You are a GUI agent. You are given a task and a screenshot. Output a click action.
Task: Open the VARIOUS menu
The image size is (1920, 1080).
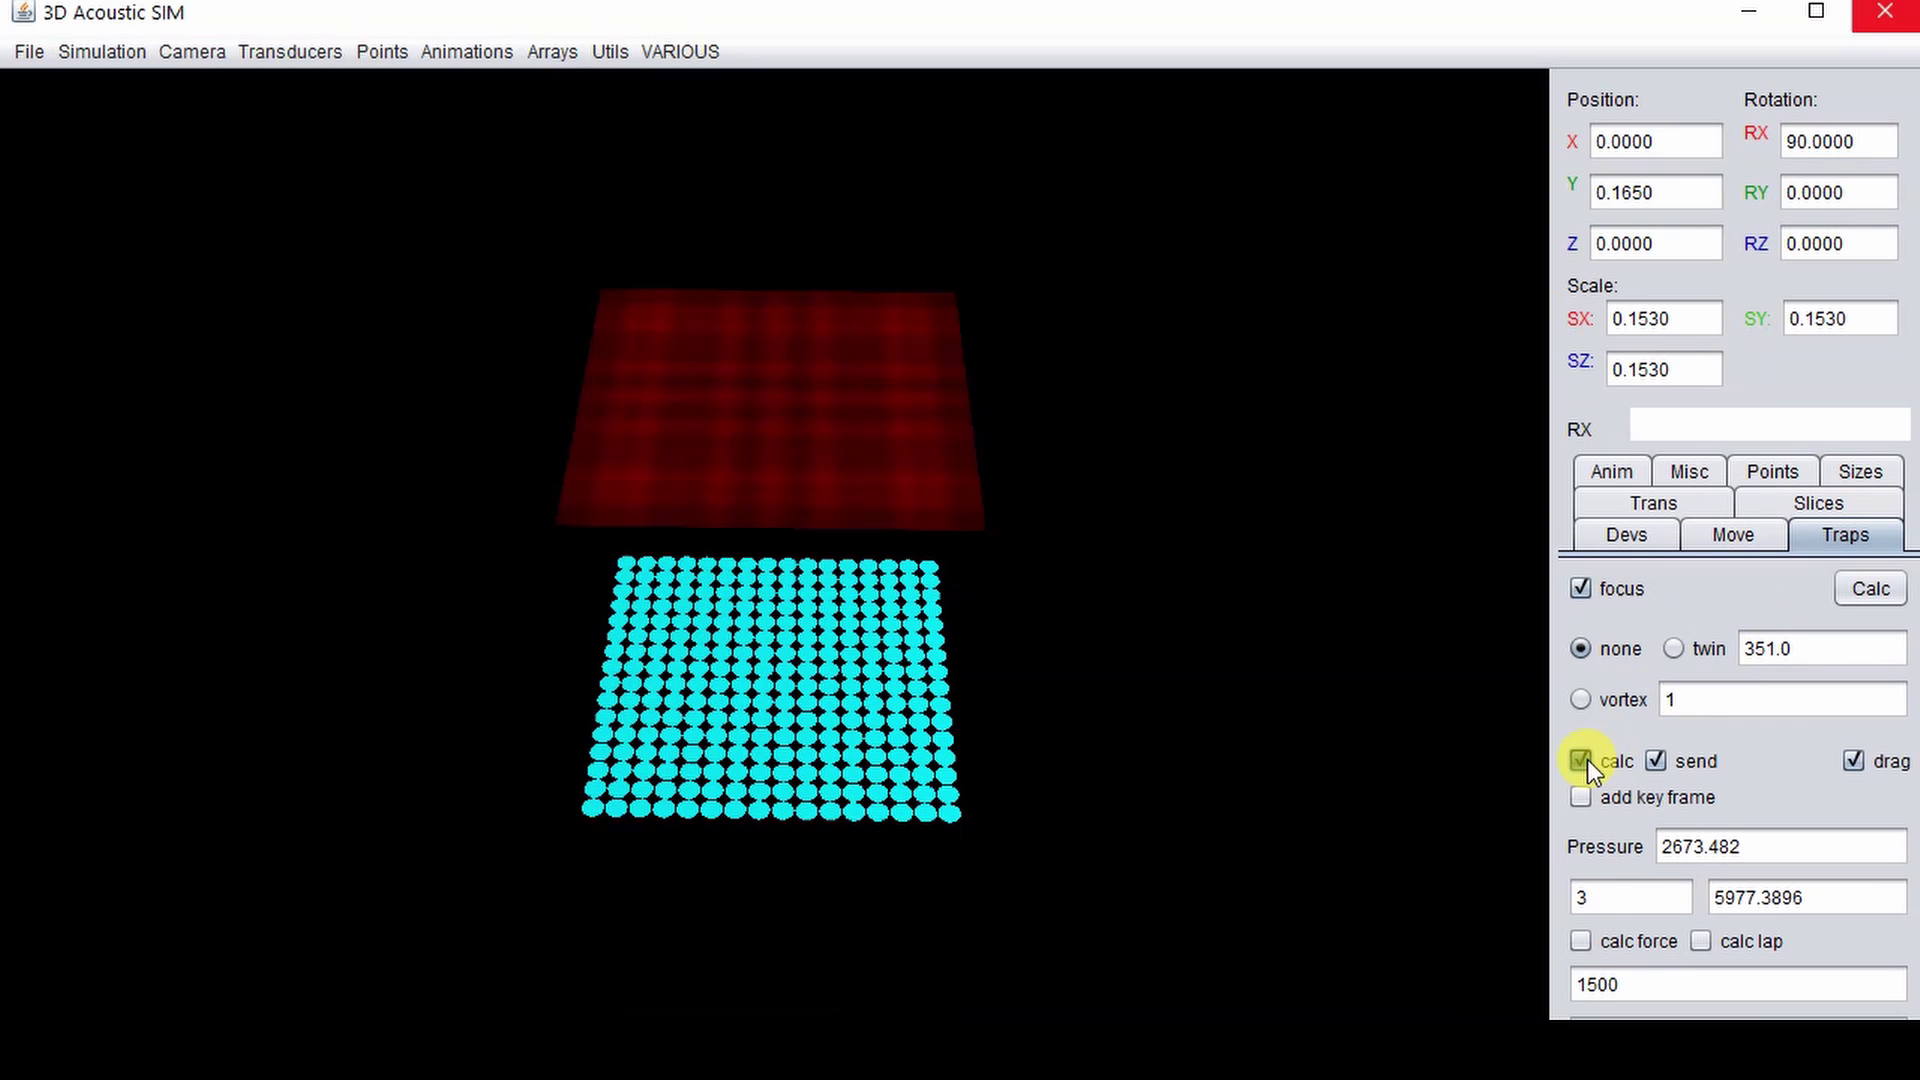680,51
